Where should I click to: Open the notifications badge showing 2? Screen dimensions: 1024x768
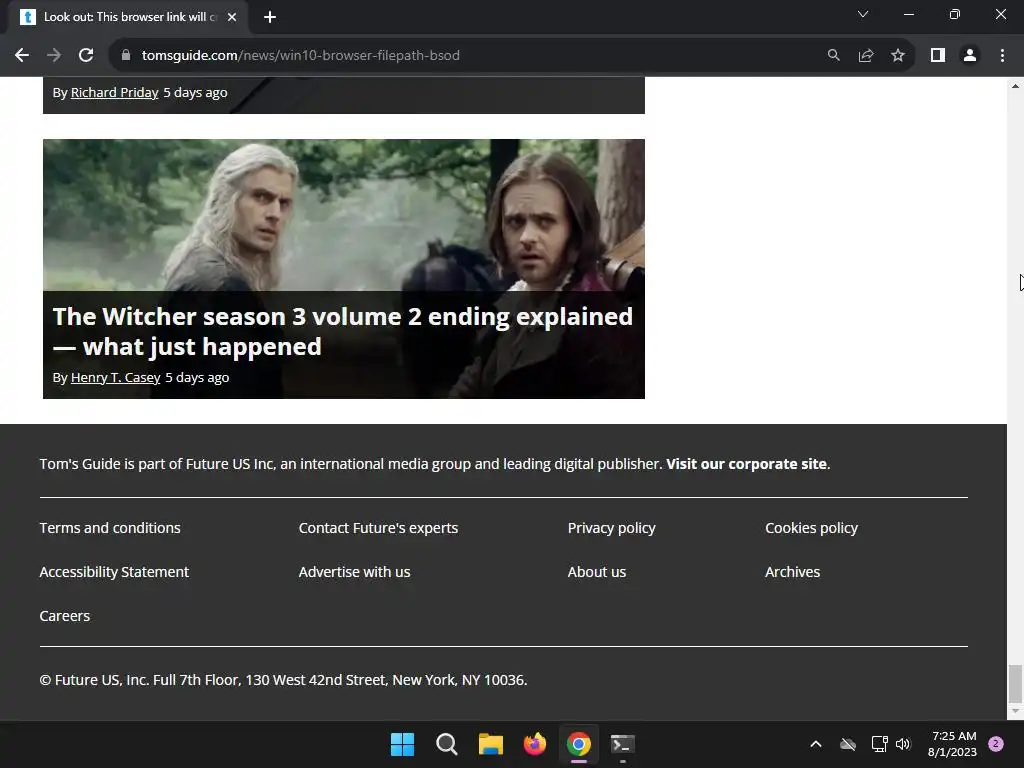pos(996,744)
